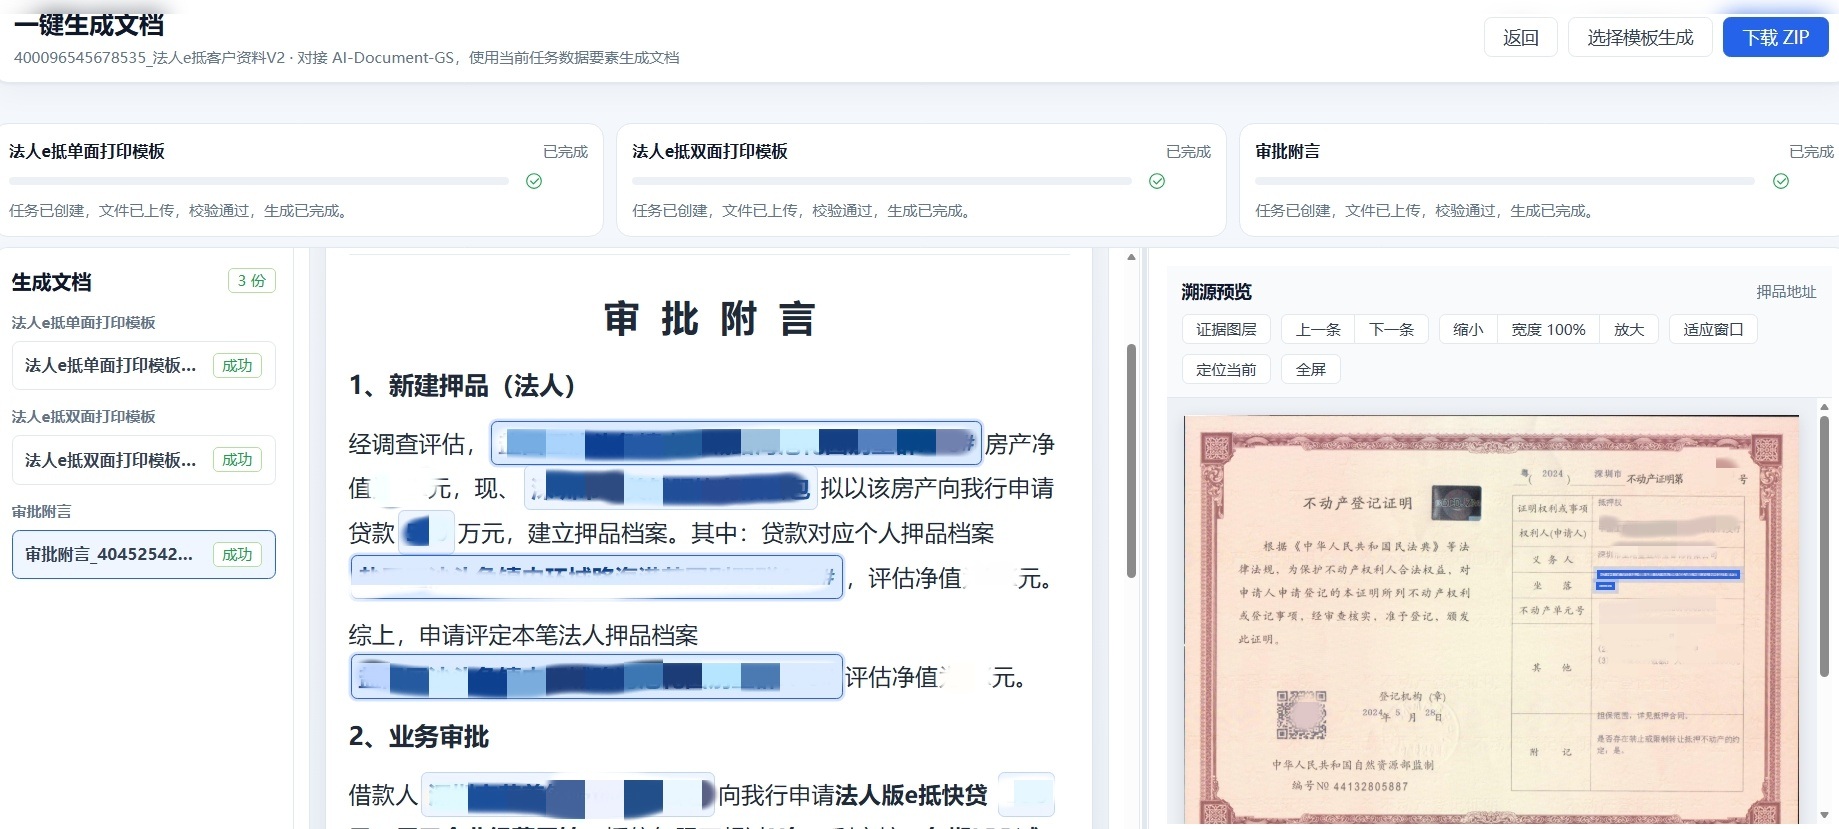Click 定位当前 to locate current

(1226, 370)
